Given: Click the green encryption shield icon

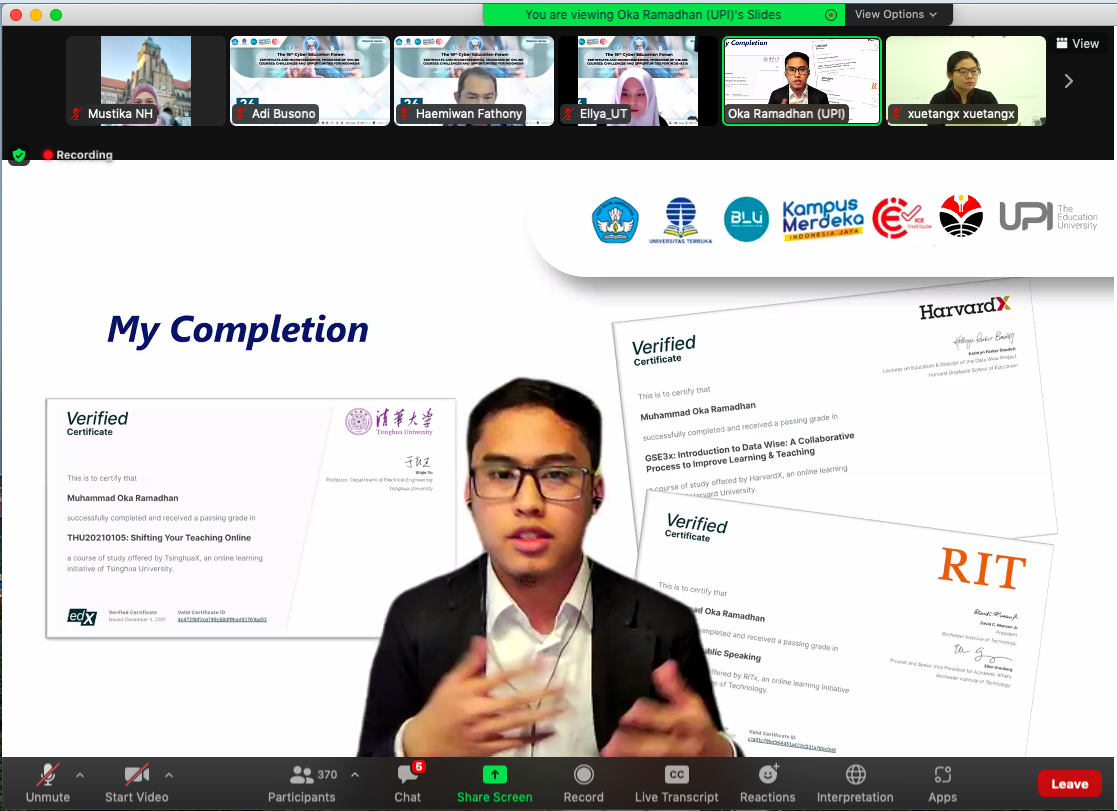Looking at the screenshot, I should pos(19,155).
